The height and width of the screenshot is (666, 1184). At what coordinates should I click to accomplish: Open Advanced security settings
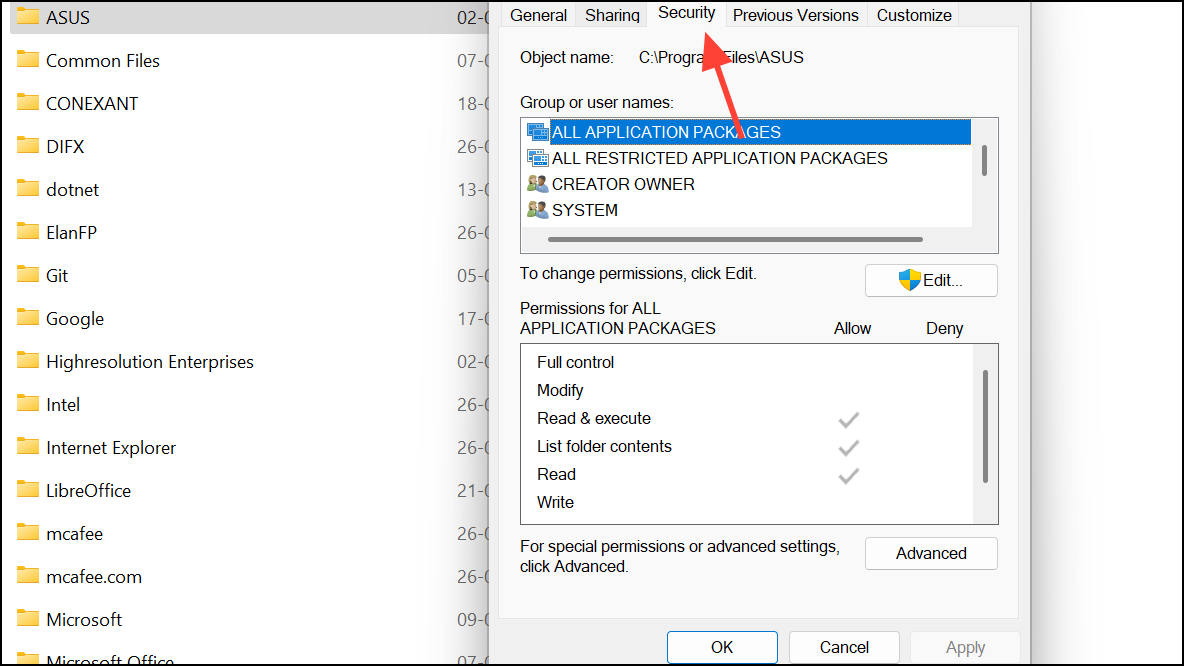[x=931, y=553]
